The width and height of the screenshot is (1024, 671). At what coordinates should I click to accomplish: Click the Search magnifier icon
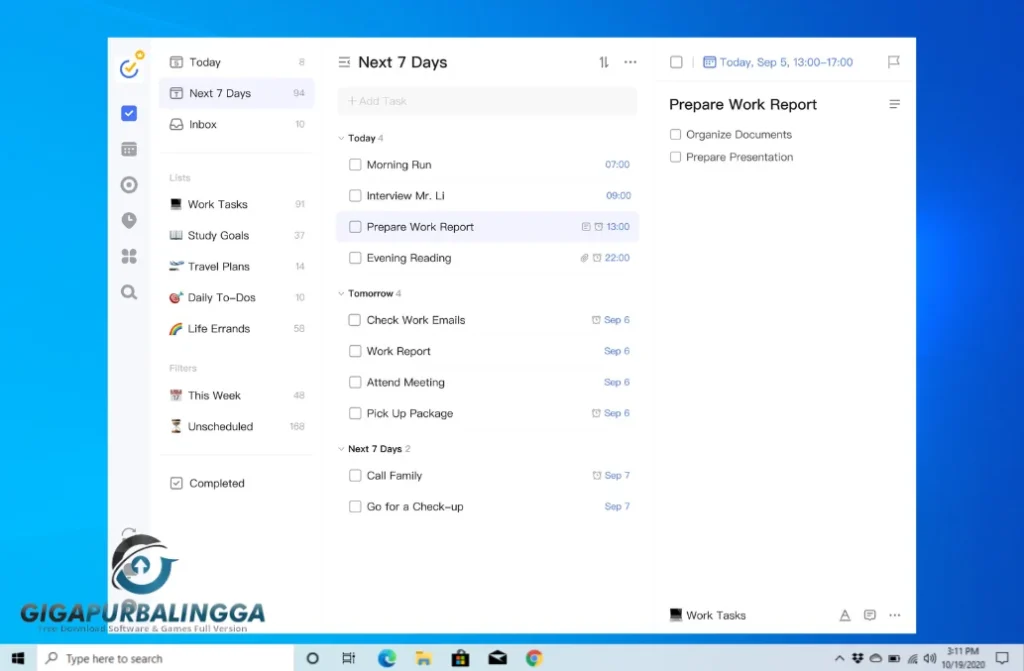pos(129,292)
